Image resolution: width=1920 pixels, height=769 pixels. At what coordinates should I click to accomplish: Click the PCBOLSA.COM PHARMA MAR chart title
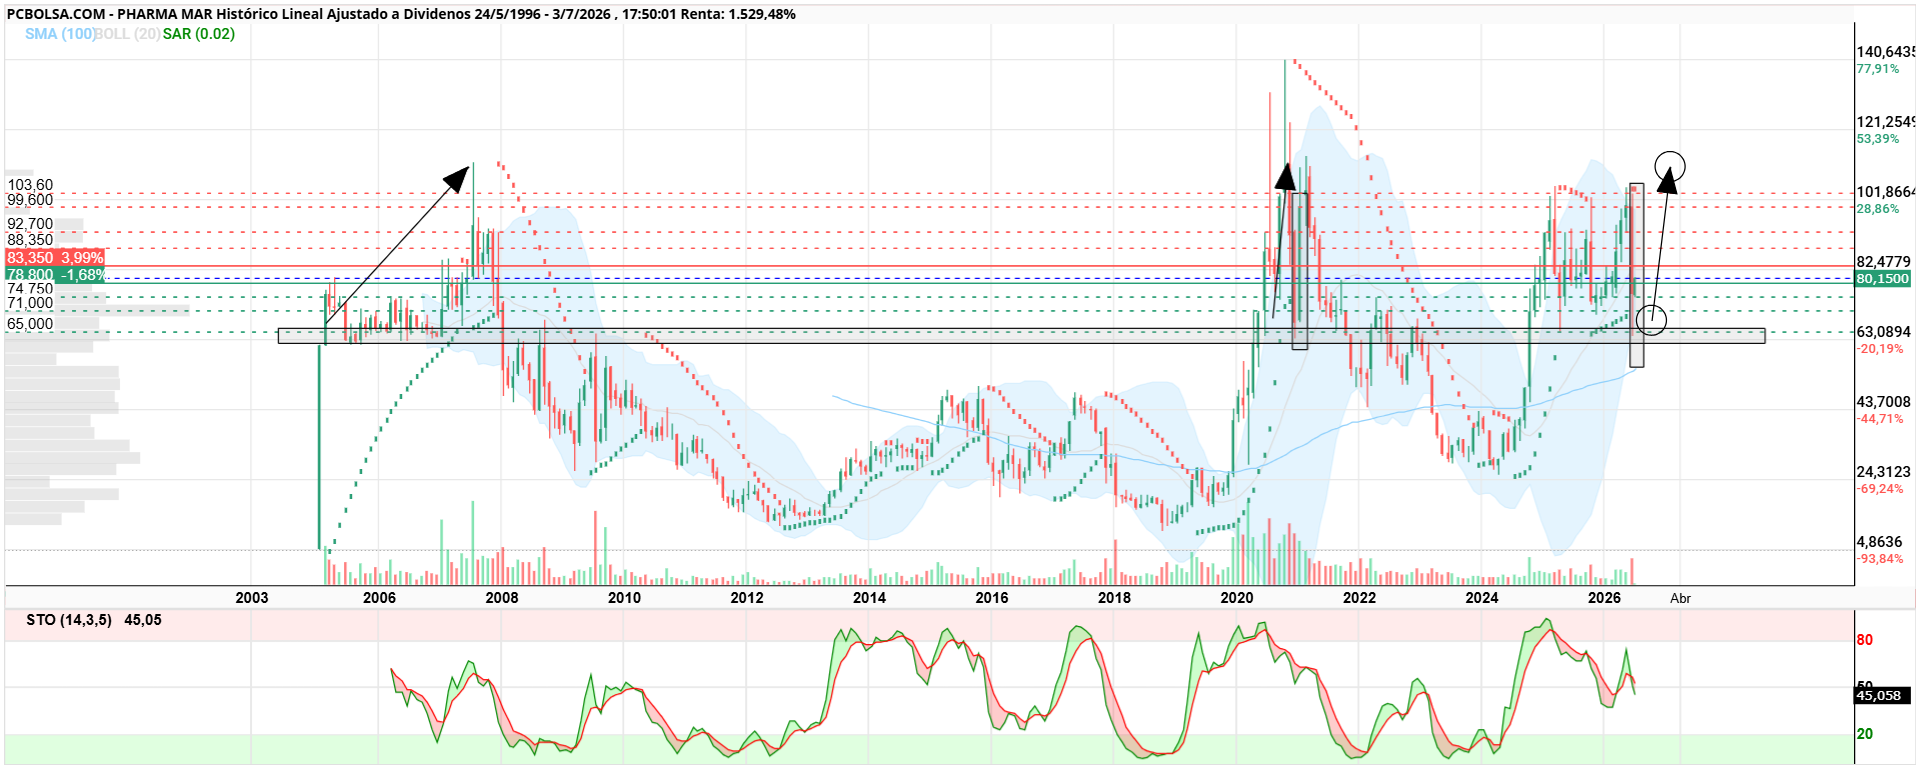(x=401, y=14)
